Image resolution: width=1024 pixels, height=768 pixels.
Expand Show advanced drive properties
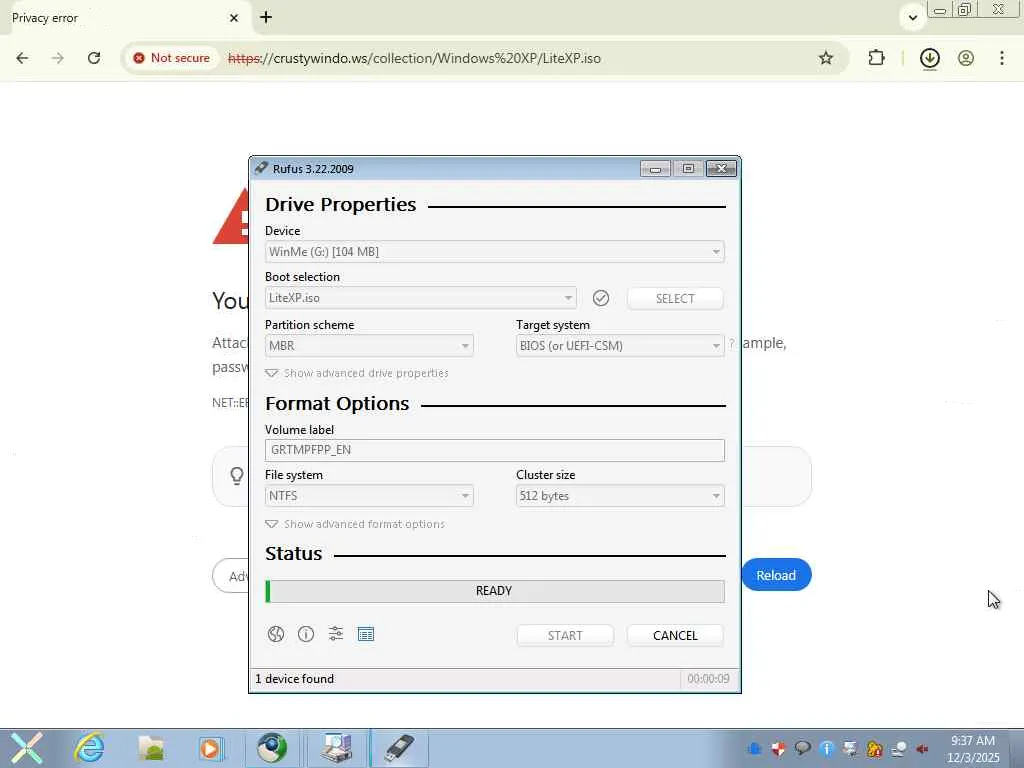(357, 374)
